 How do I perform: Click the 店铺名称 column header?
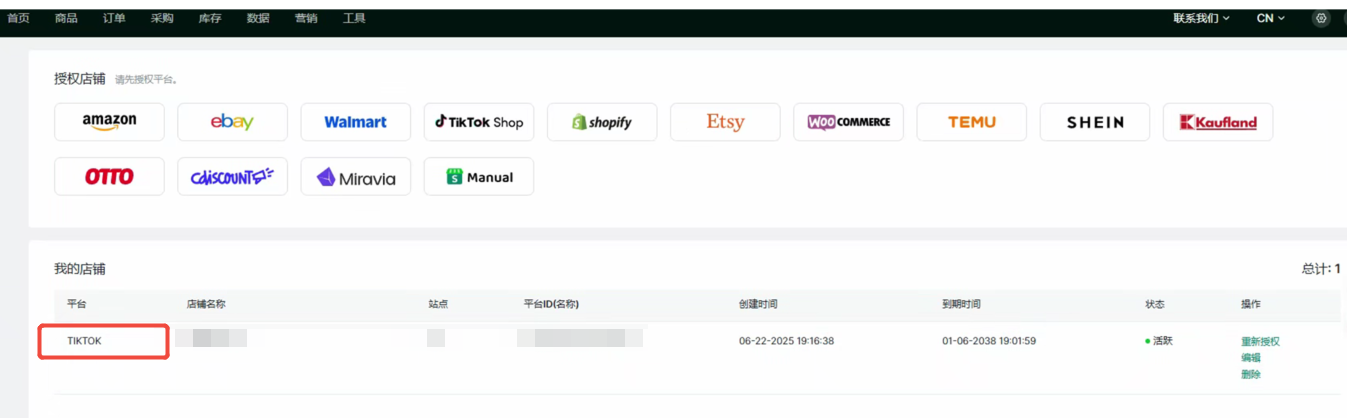tap(206, 304)
